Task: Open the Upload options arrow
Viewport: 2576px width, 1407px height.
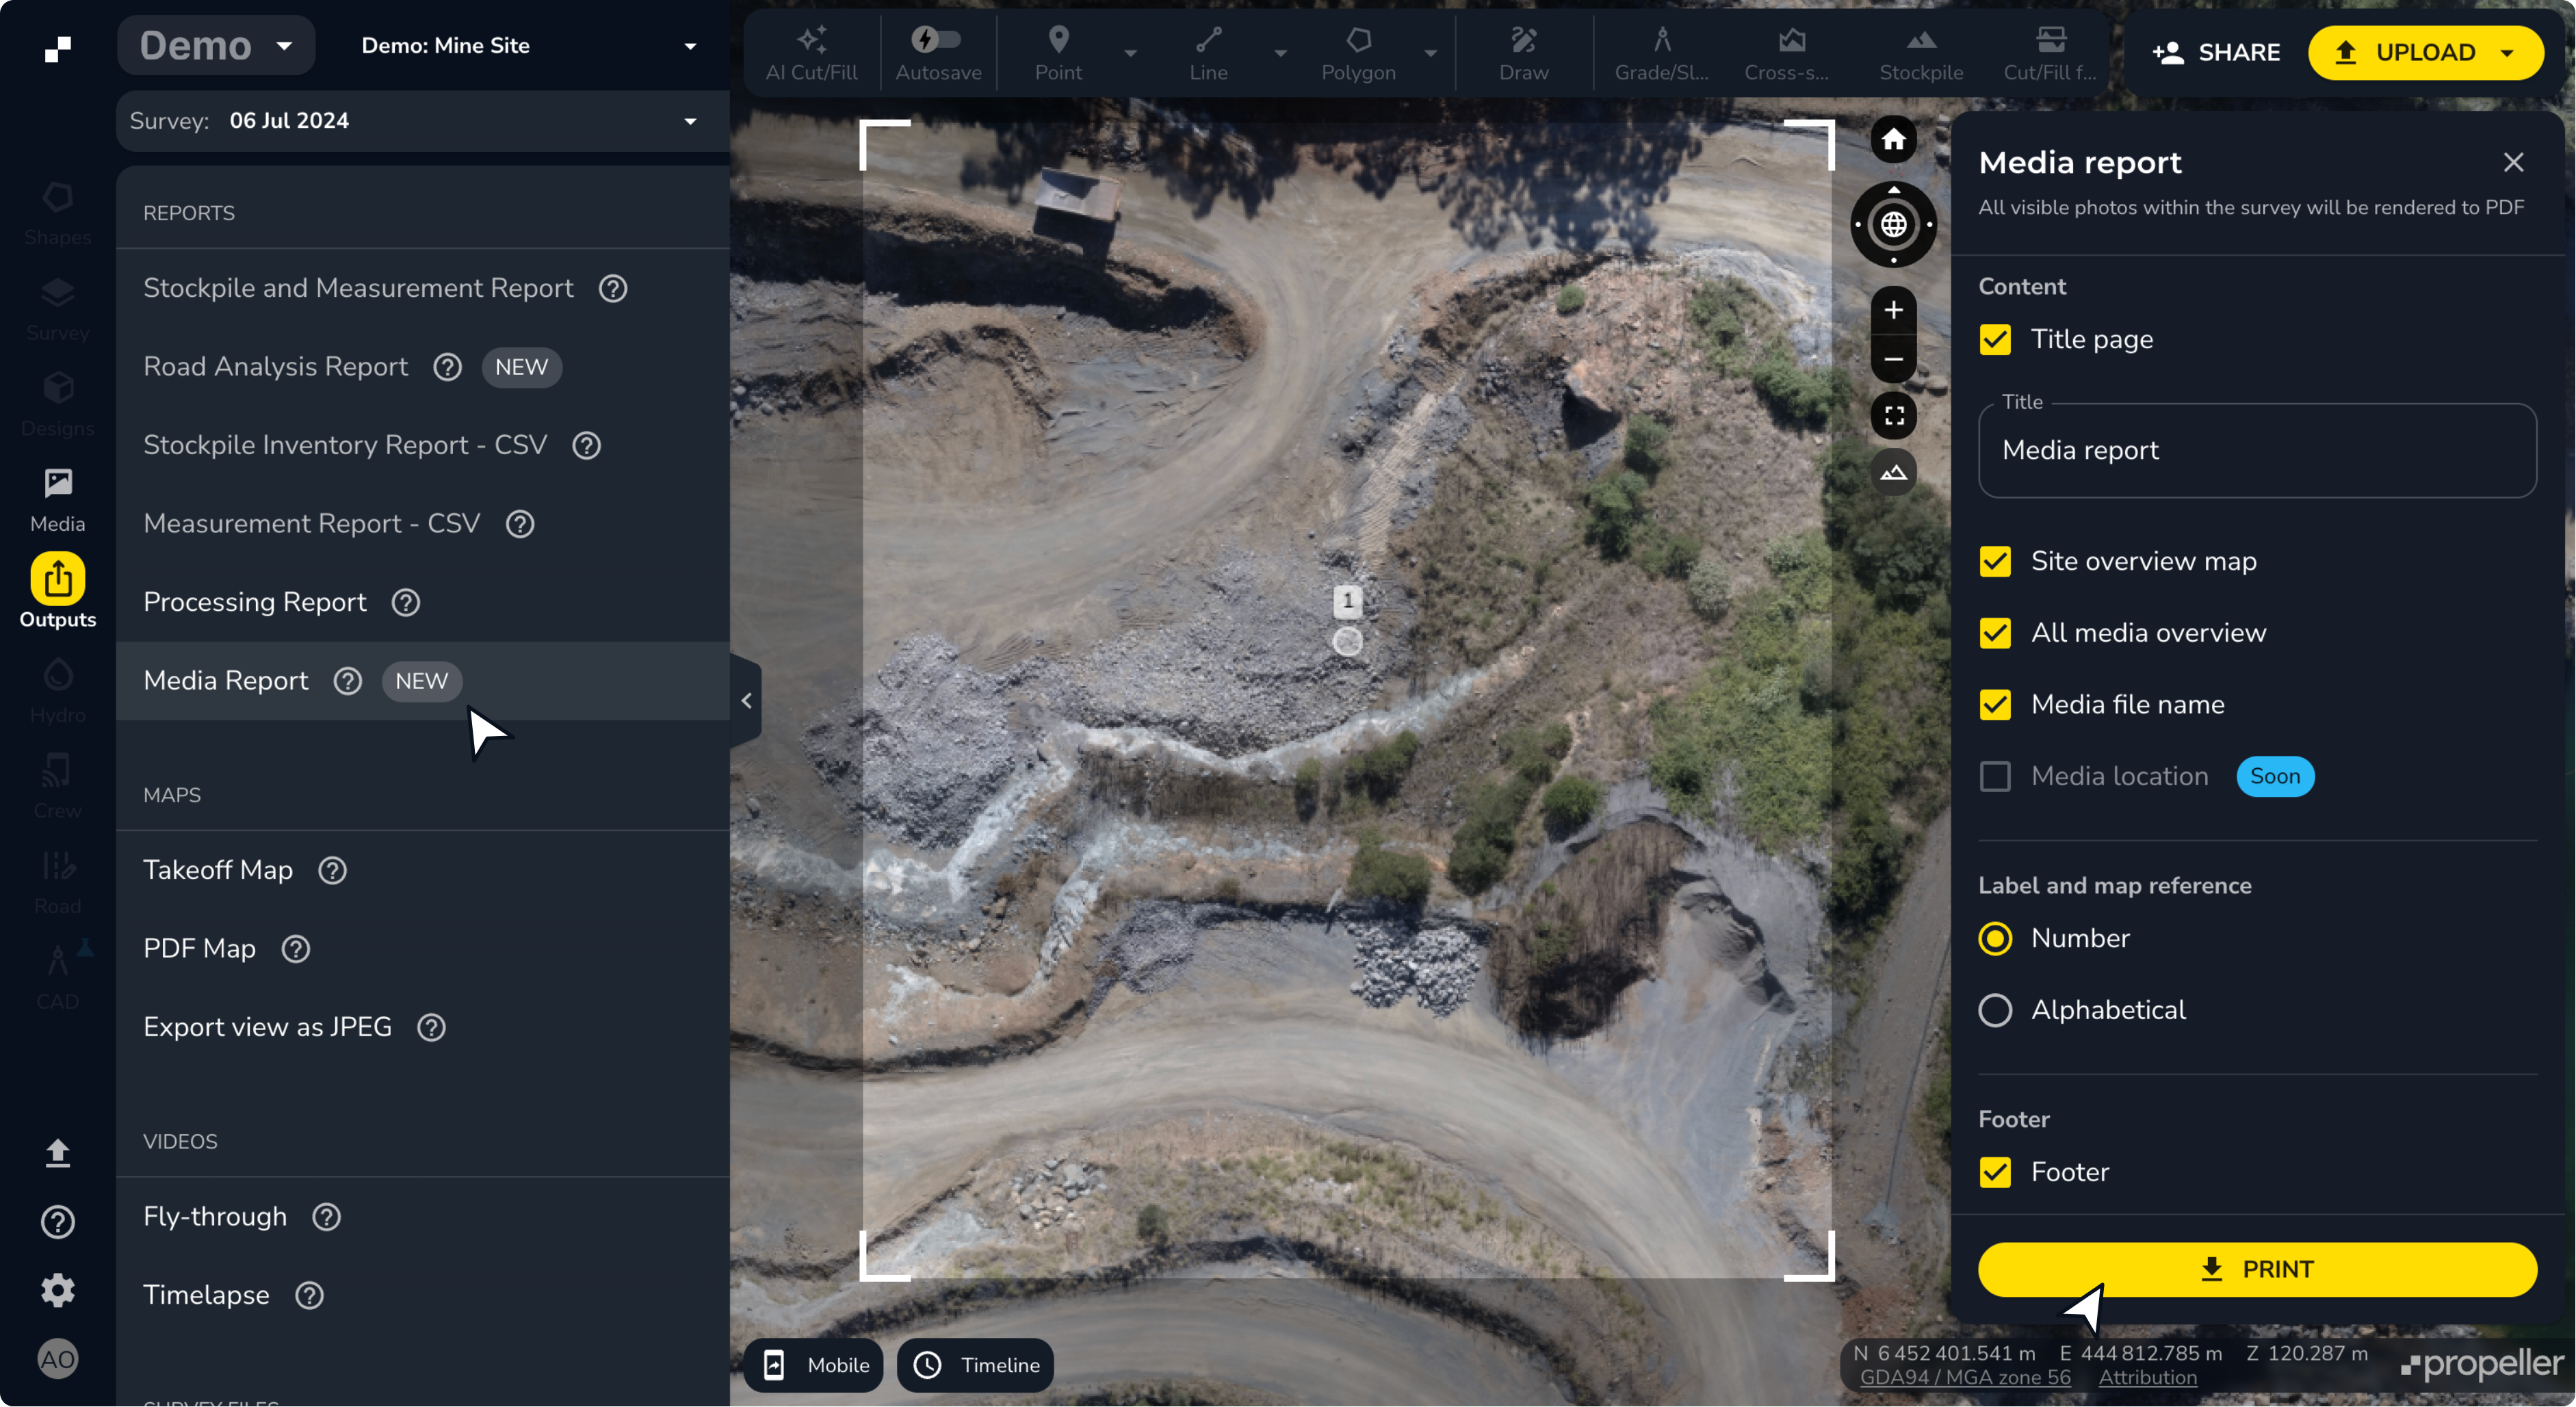Action: (x=2507, y=53)
